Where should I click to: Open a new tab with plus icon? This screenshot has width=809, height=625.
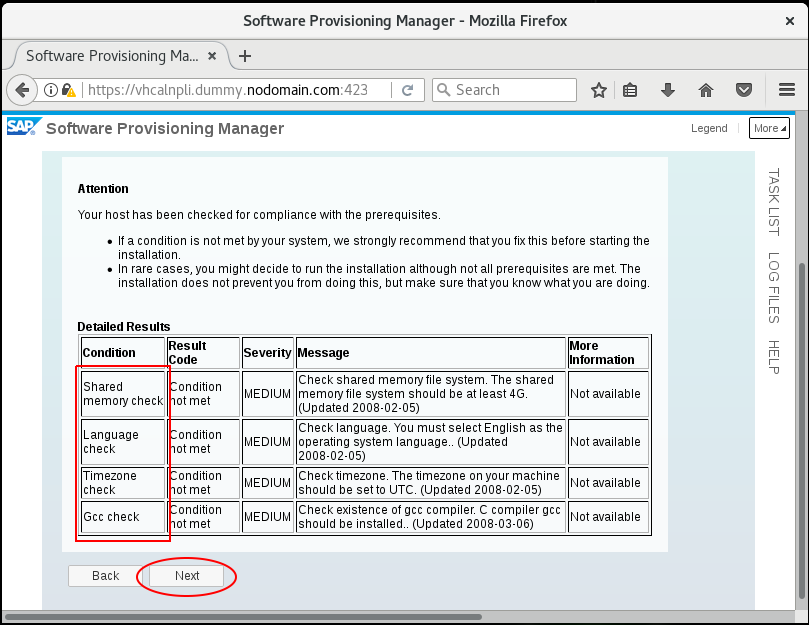tap(245, 56)
